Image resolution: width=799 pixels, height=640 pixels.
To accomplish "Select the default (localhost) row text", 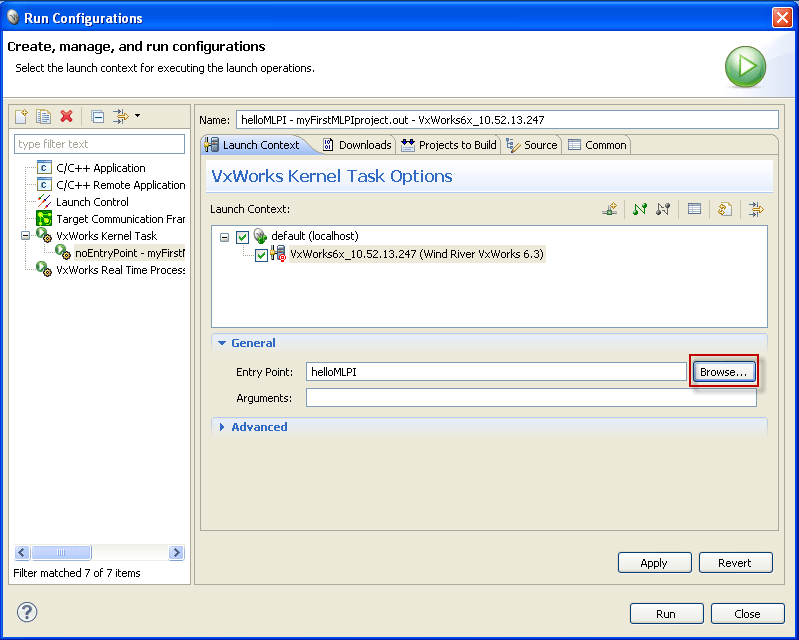I will point(314,236).
